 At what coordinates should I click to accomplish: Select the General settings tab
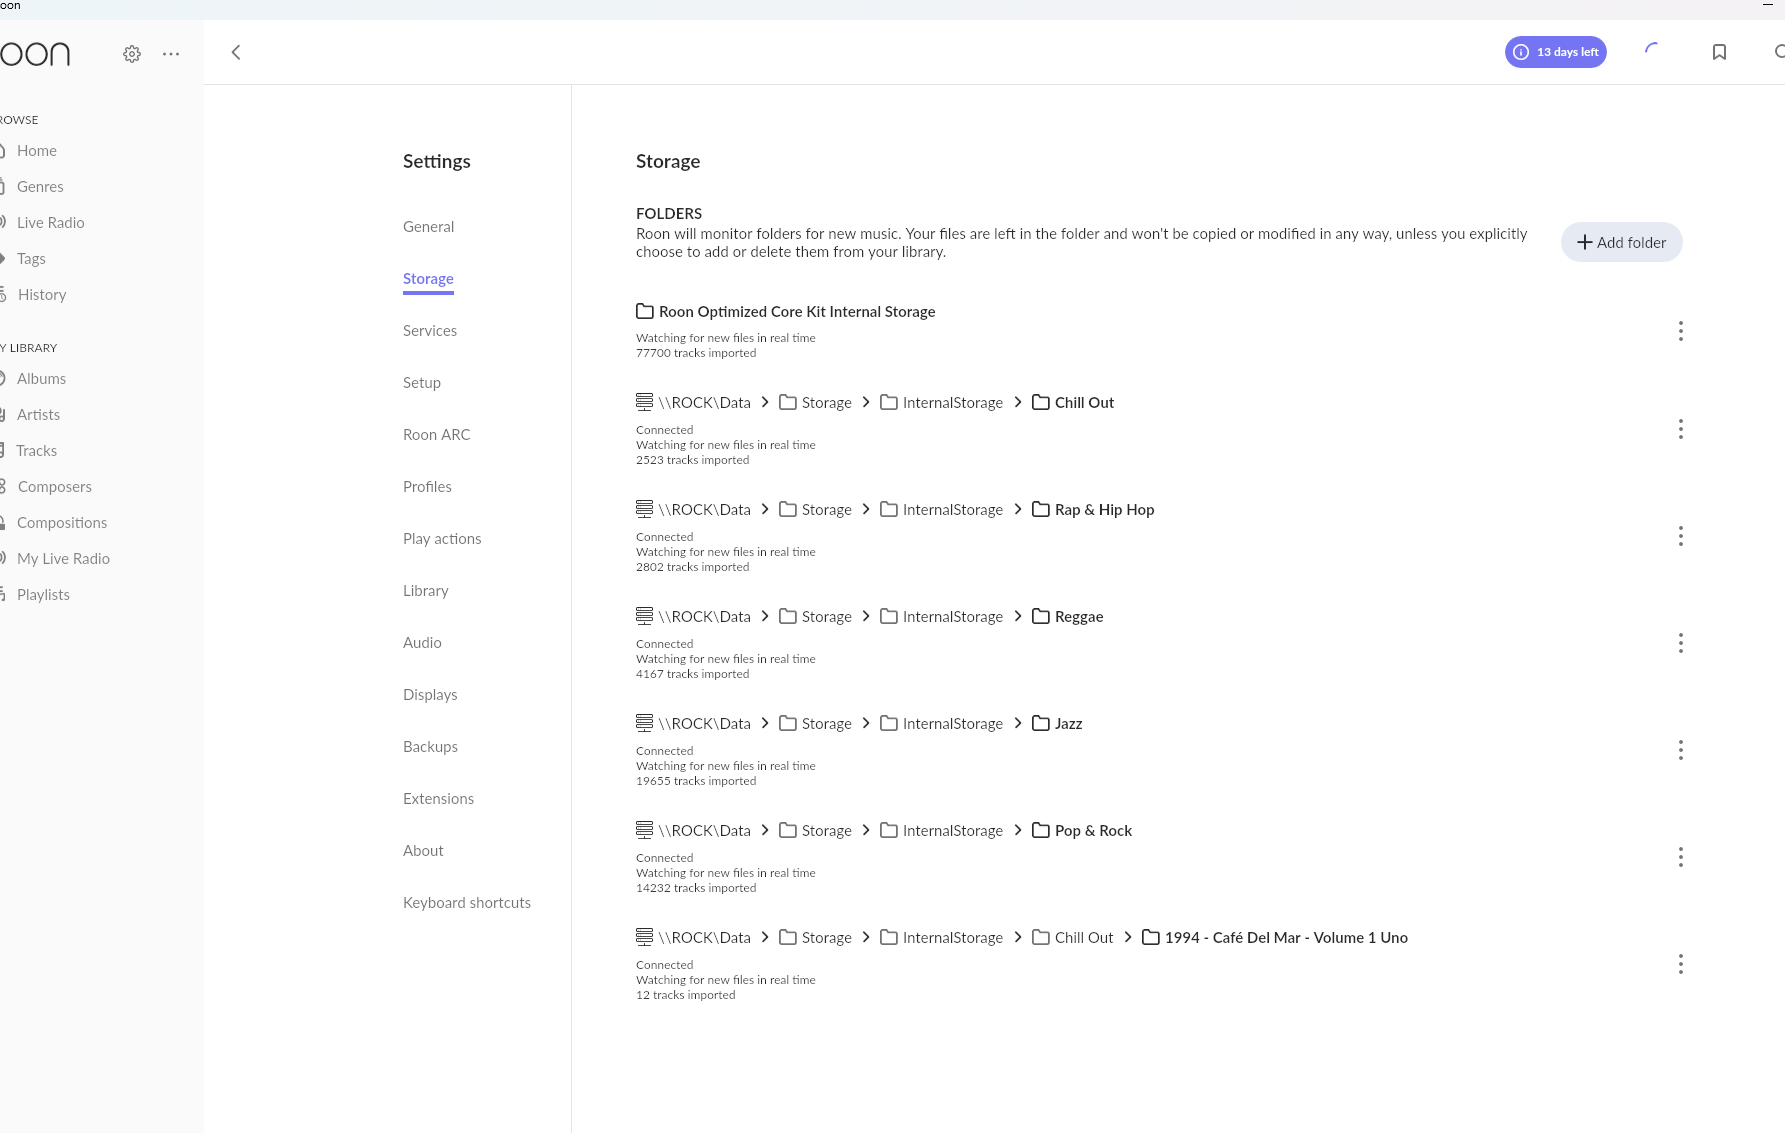(428, 227)
